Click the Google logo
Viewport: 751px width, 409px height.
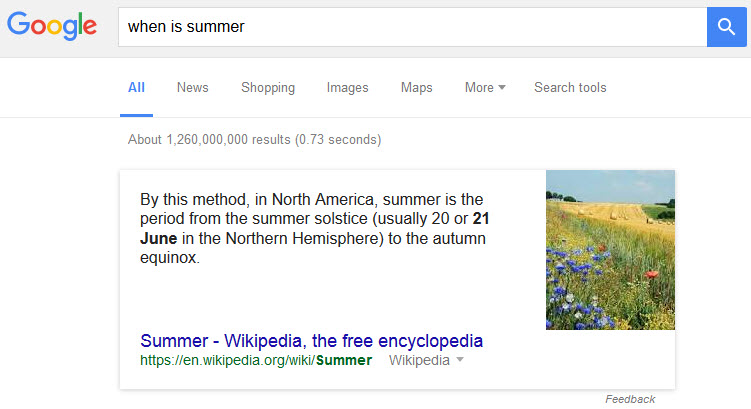[x=52, y=27]
